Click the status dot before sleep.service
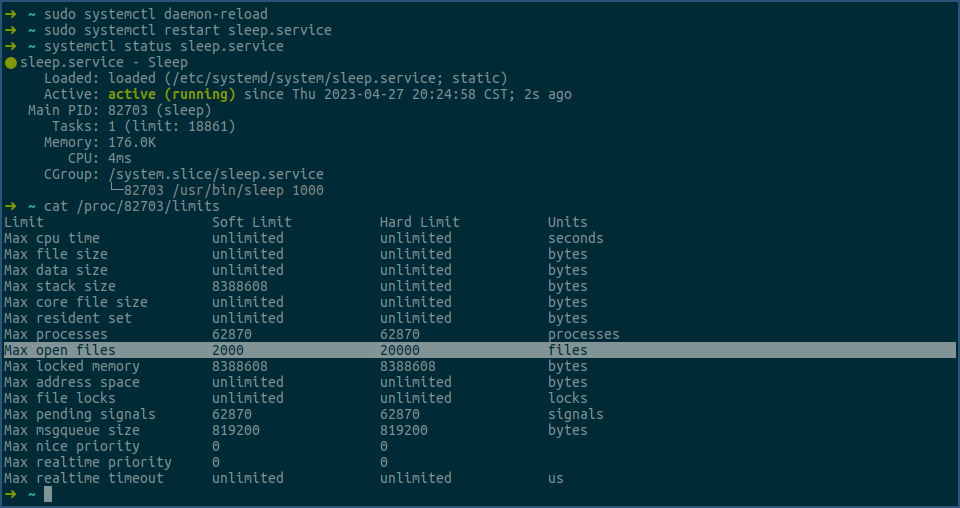960x508 pixels. [x=11, y=62]
